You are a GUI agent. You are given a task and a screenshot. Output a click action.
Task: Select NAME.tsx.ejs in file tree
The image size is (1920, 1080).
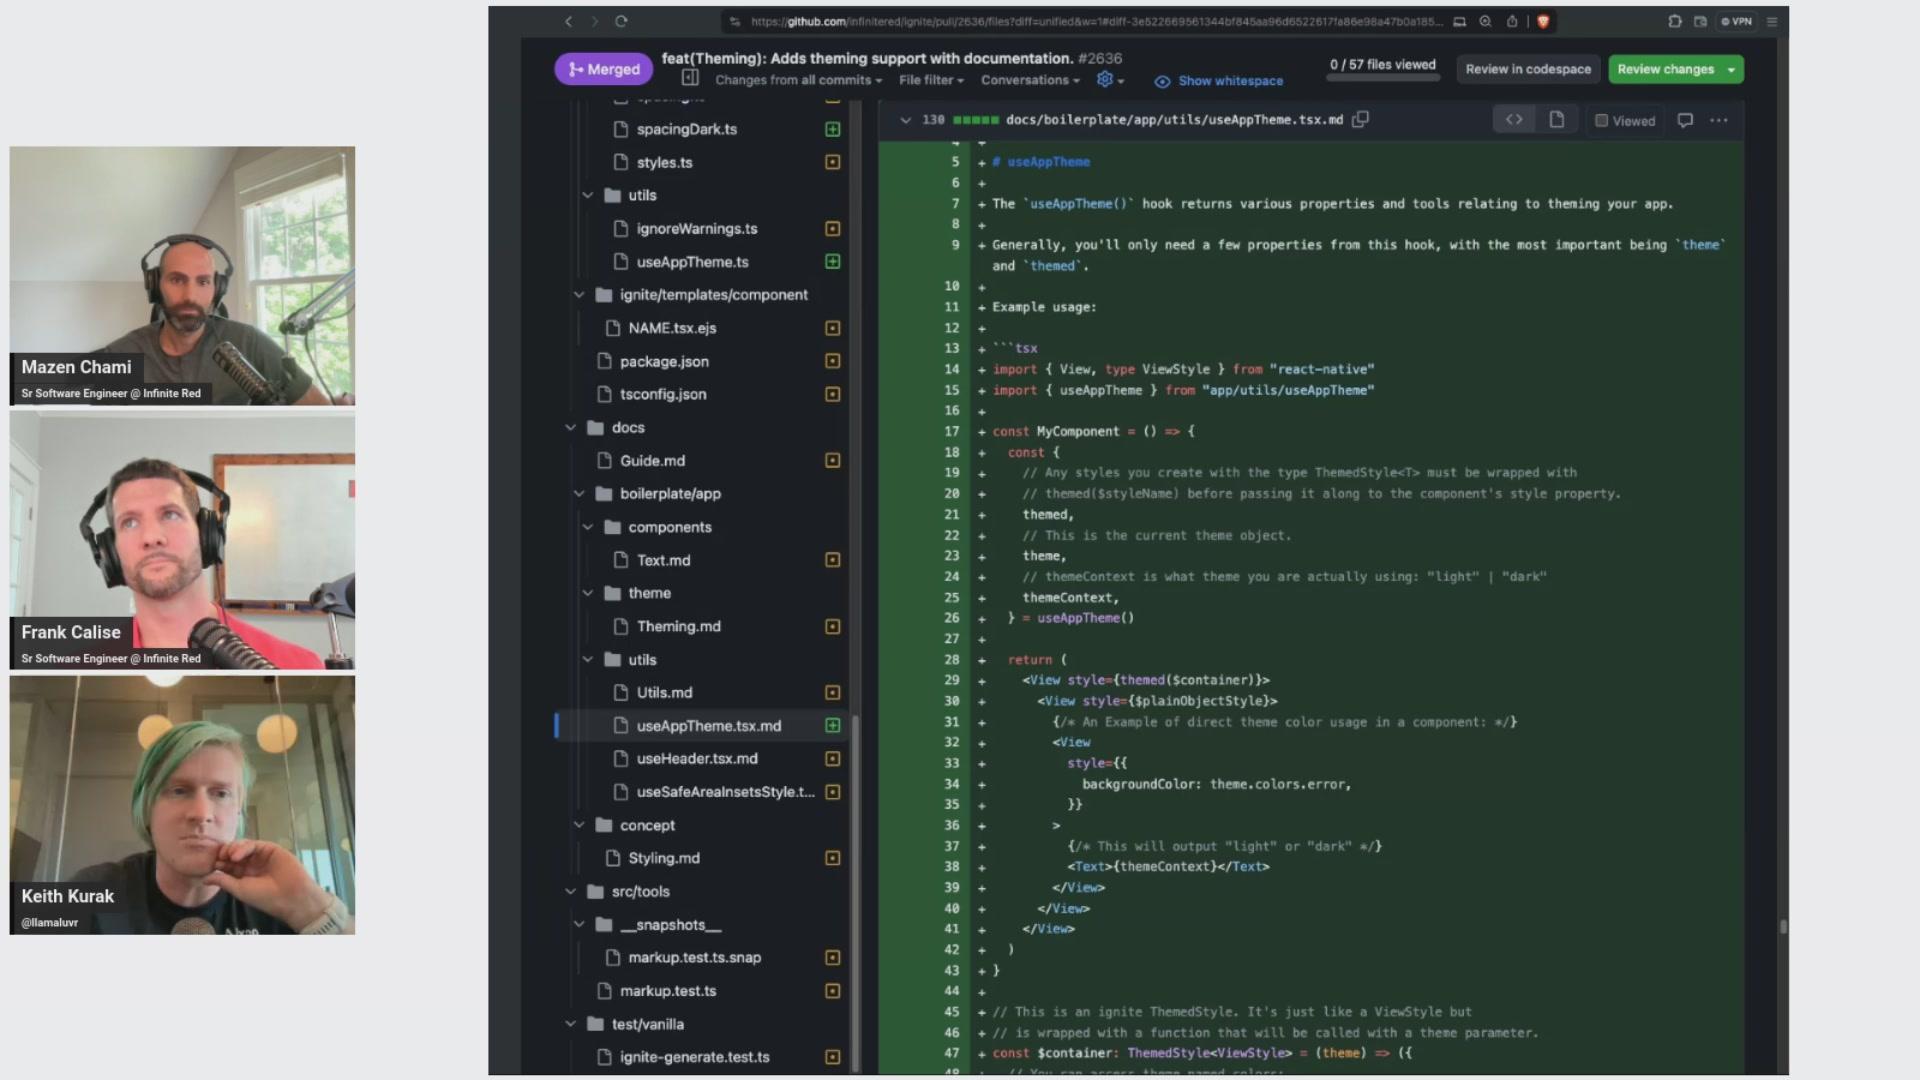(x=672, y=328)
